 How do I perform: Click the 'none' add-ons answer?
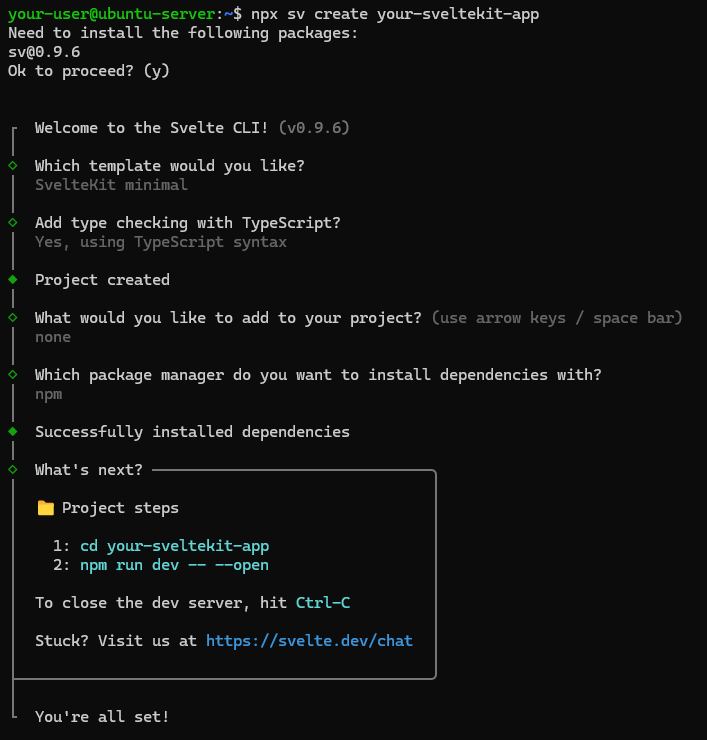53,337
